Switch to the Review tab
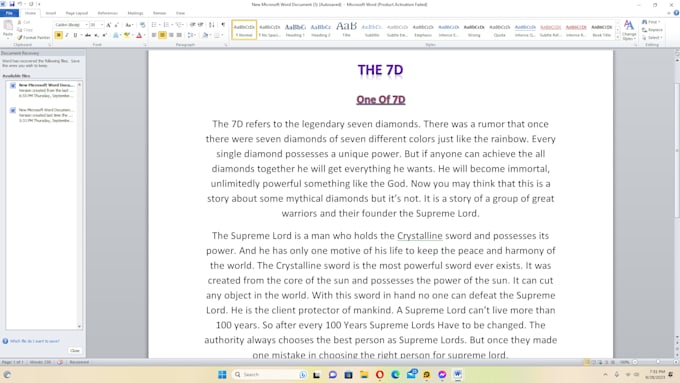Screen dimensions: 680x383 pos(160,13)
